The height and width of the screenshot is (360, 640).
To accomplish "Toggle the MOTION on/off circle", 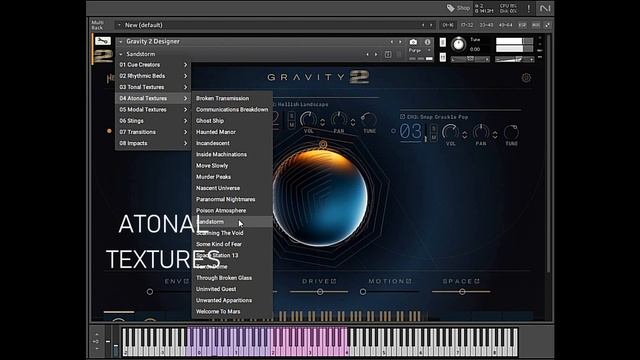I will [363, 292].
